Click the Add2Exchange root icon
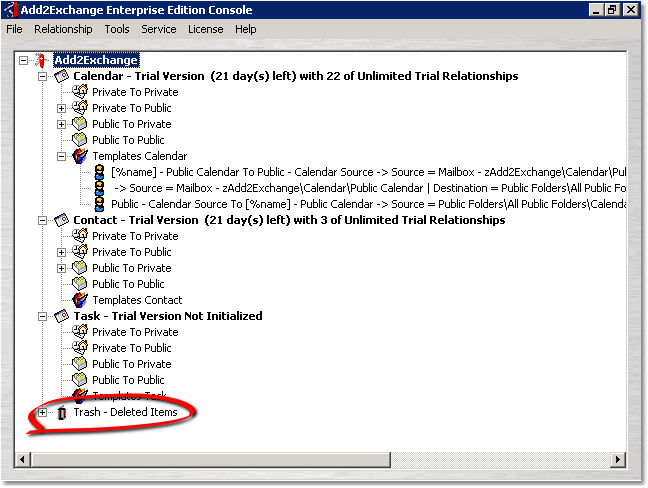The height and width of the screenshot is (488, 648). pos(40,60)
